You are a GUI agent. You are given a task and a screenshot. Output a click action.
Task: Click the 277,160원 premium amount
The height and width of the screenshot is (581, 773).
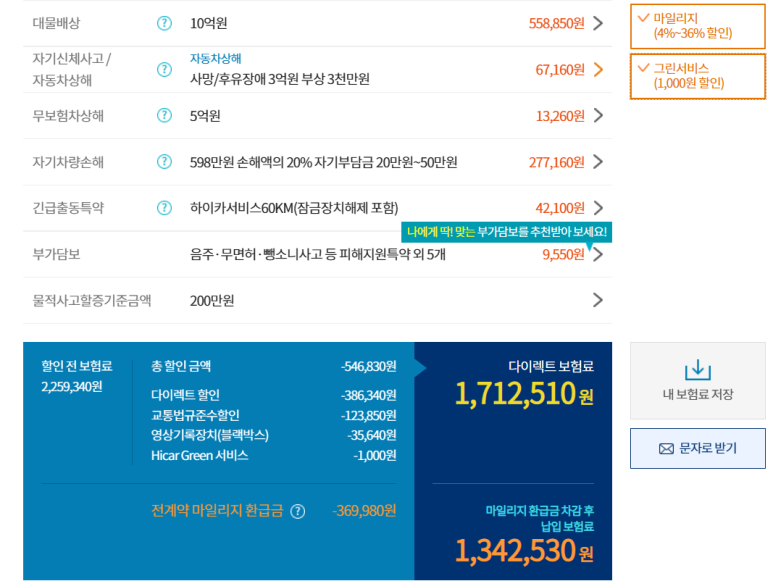[x=557, y=162]
